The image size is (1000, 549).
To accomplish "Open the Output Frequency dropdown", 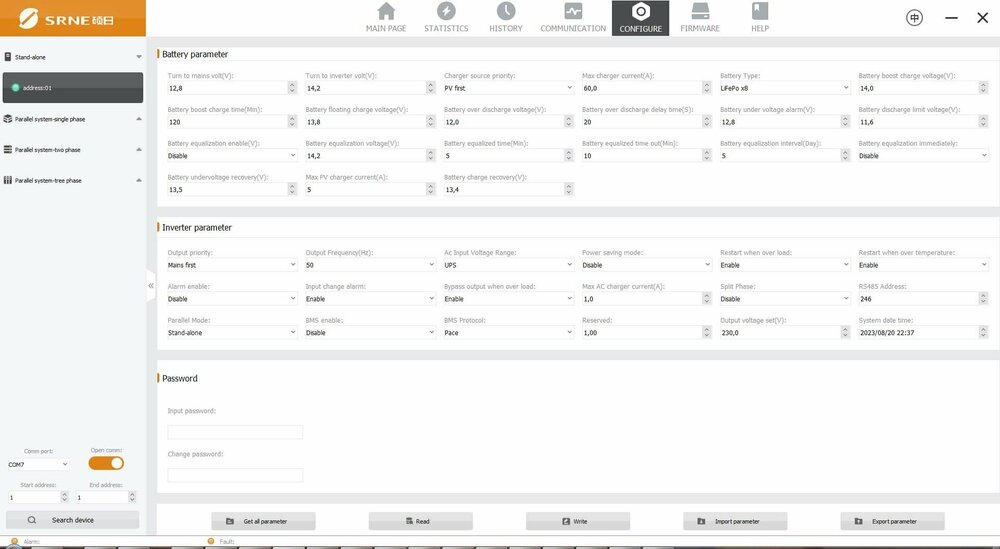I will click(x=371, y=265).
